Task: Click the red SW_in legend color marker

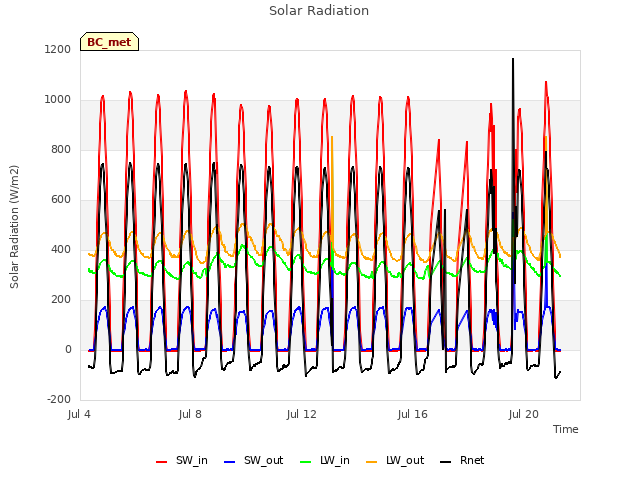Action: (162, 462)
